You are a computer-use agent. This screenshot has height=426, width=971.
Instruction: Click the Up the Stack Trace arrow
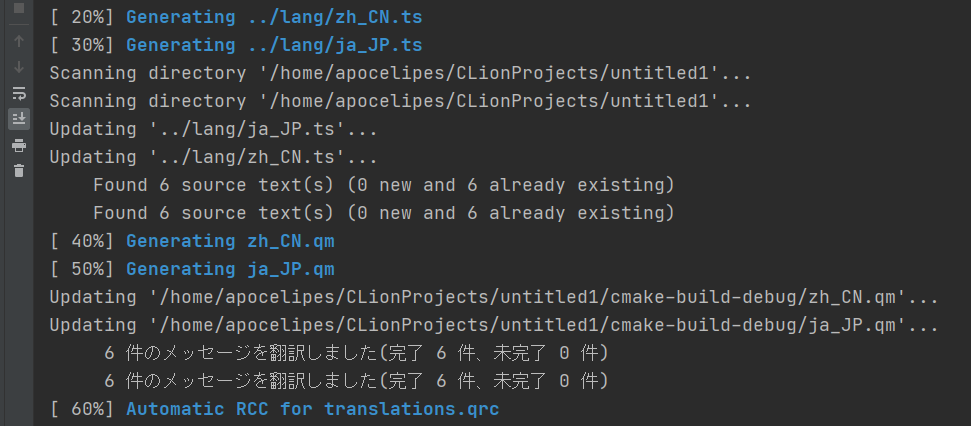19,41
